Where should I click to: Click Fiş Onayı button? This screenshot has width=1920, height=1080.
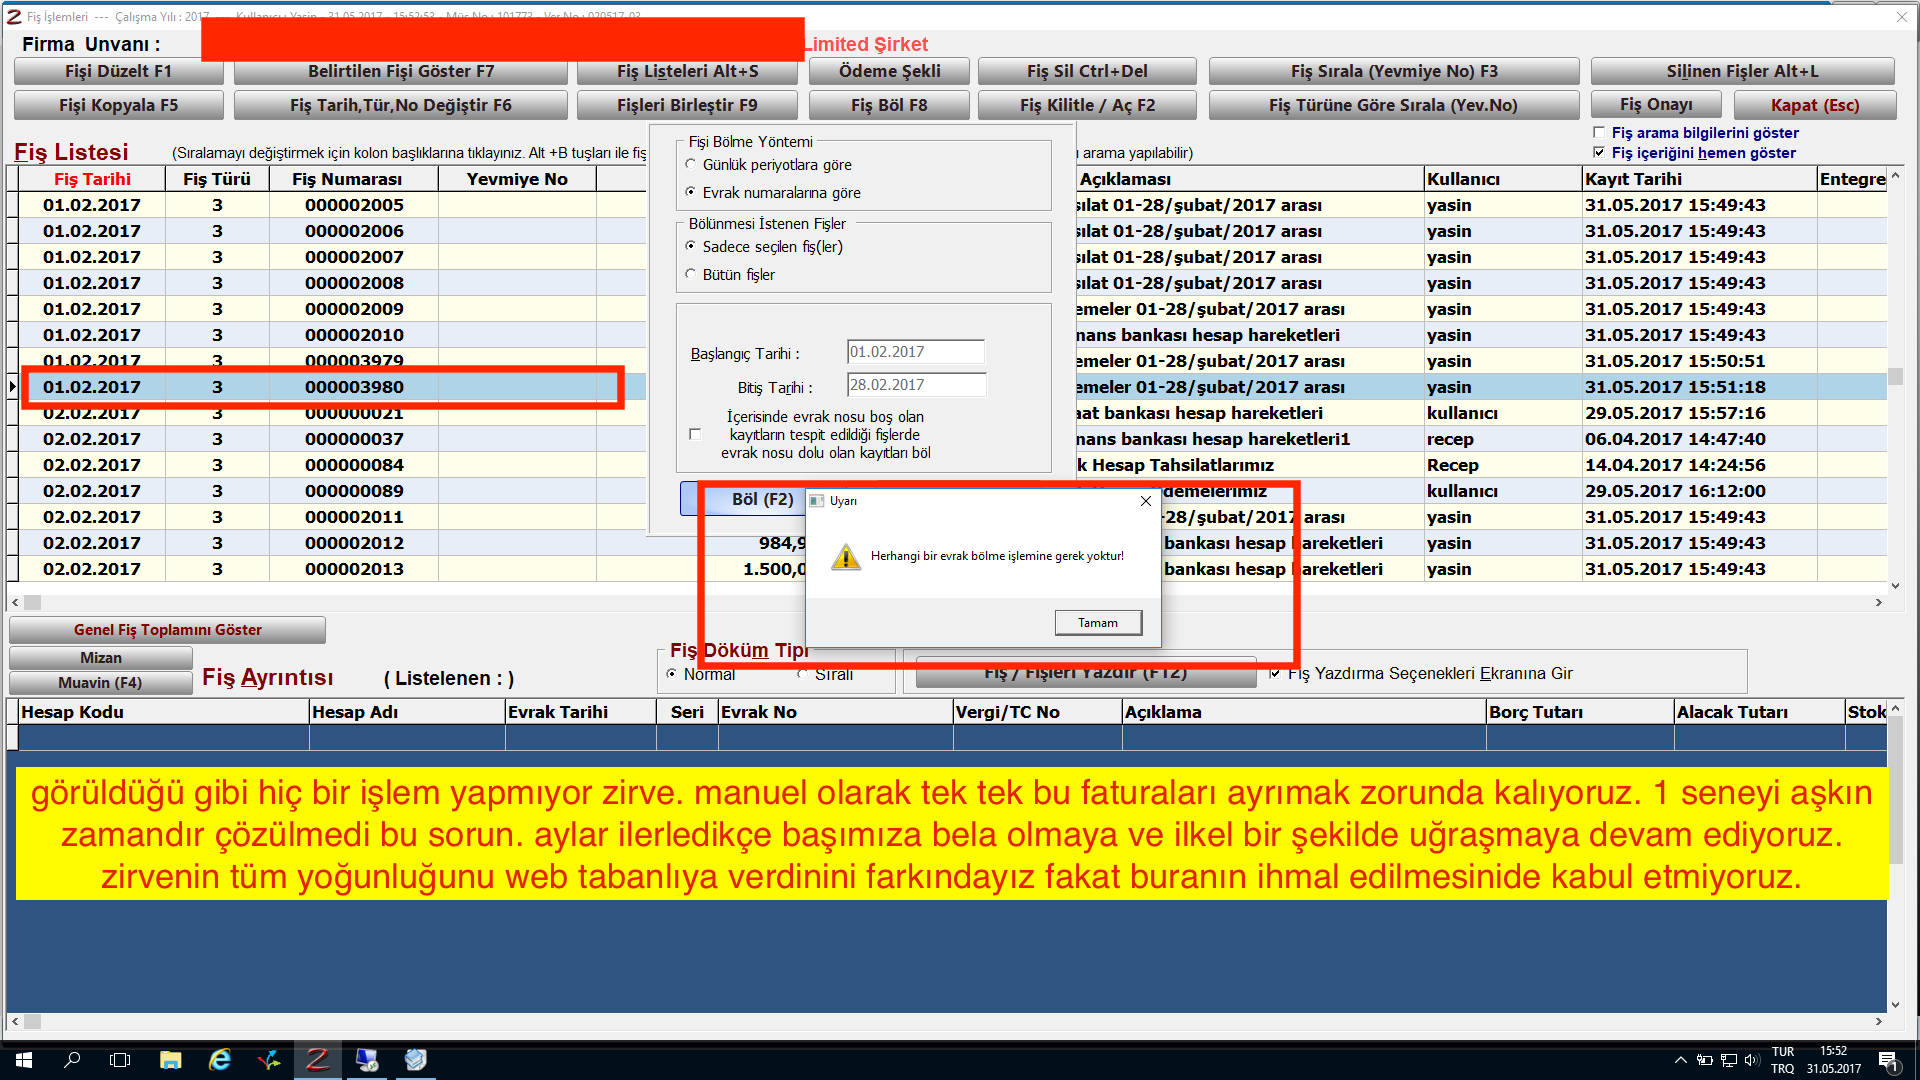1656,105
